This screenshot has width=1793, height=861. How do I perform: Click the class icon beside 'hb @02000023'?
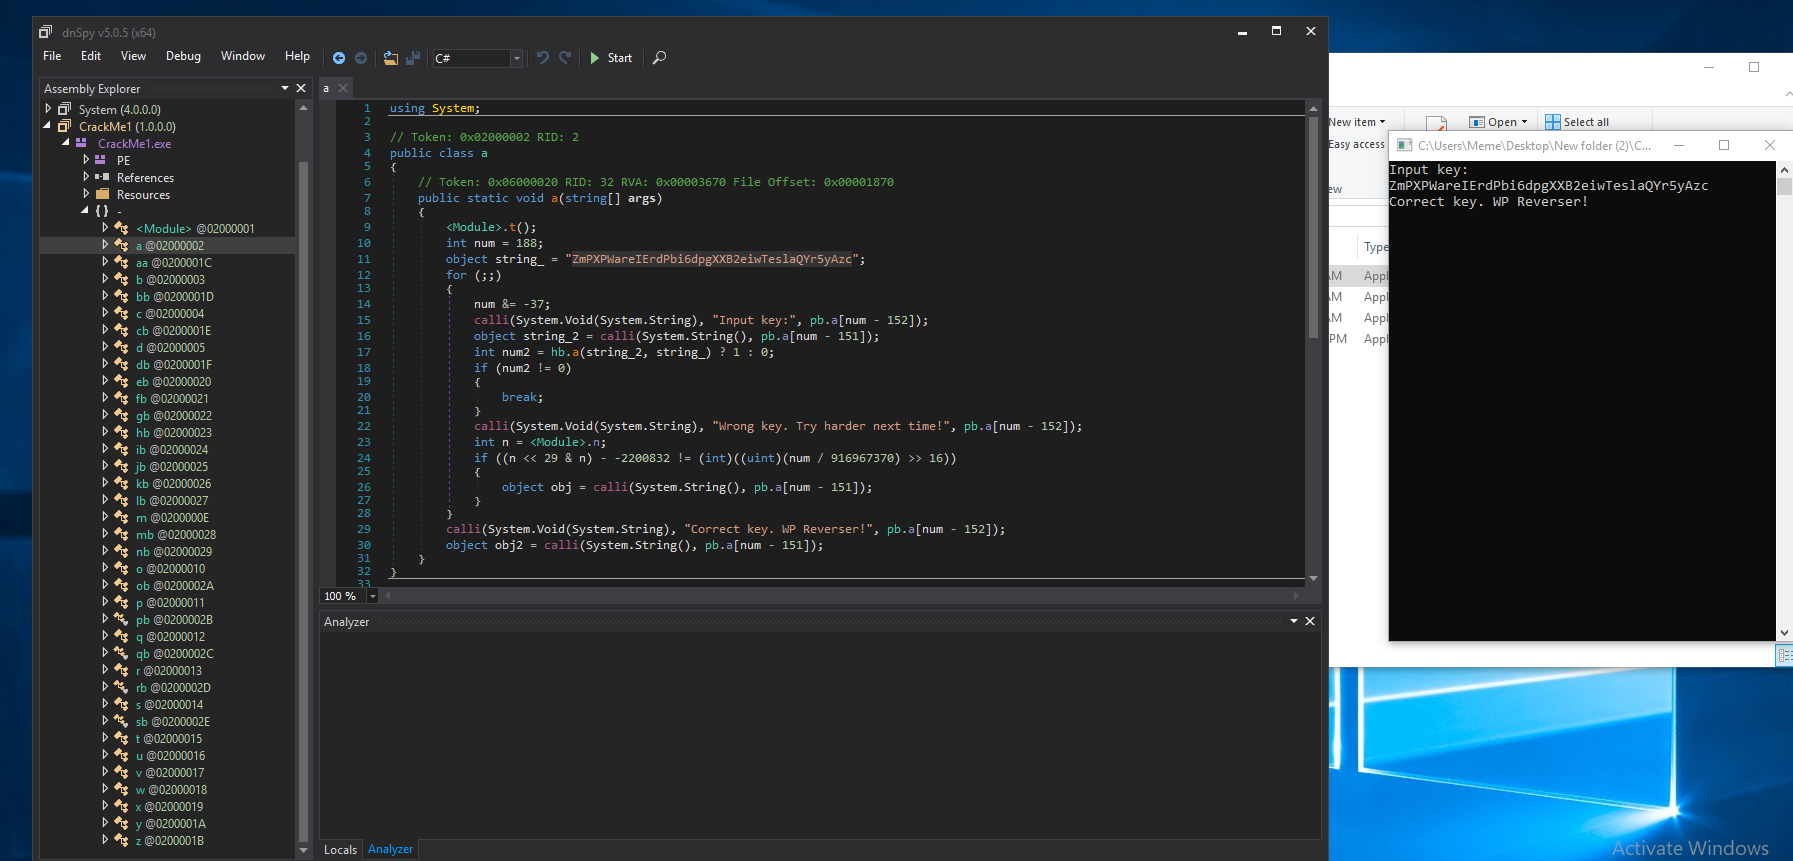pyautogui.click(x=121, y=432)
